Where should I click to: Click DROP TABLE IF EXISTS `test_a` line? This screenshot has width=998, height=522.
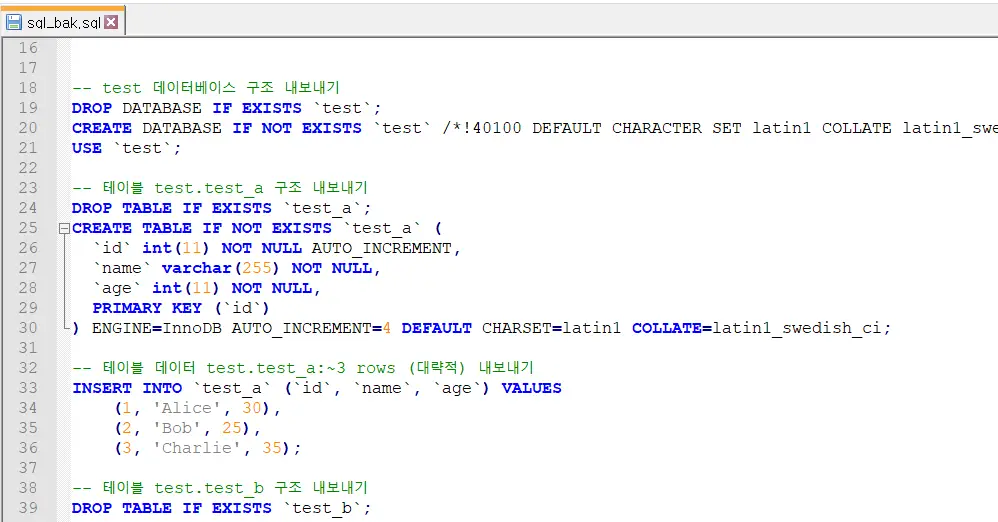coord(221,208)
